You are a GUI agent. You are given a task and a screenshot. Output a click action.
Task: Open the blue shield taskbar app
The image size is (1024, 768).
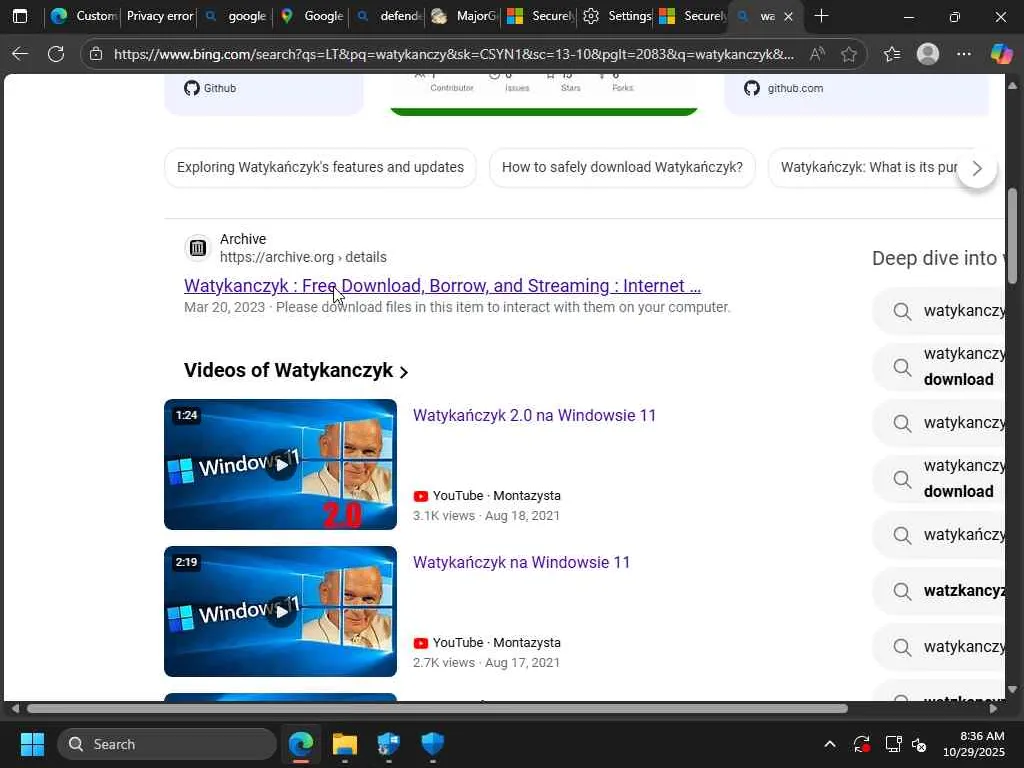[x=432, y=744]
